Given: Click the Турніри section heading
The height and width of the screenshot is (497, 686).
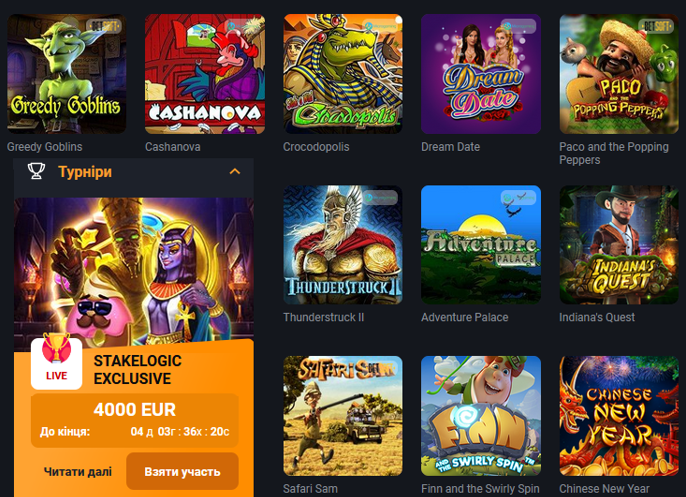Looking at the screenshot, I should (x=85, y=172).
